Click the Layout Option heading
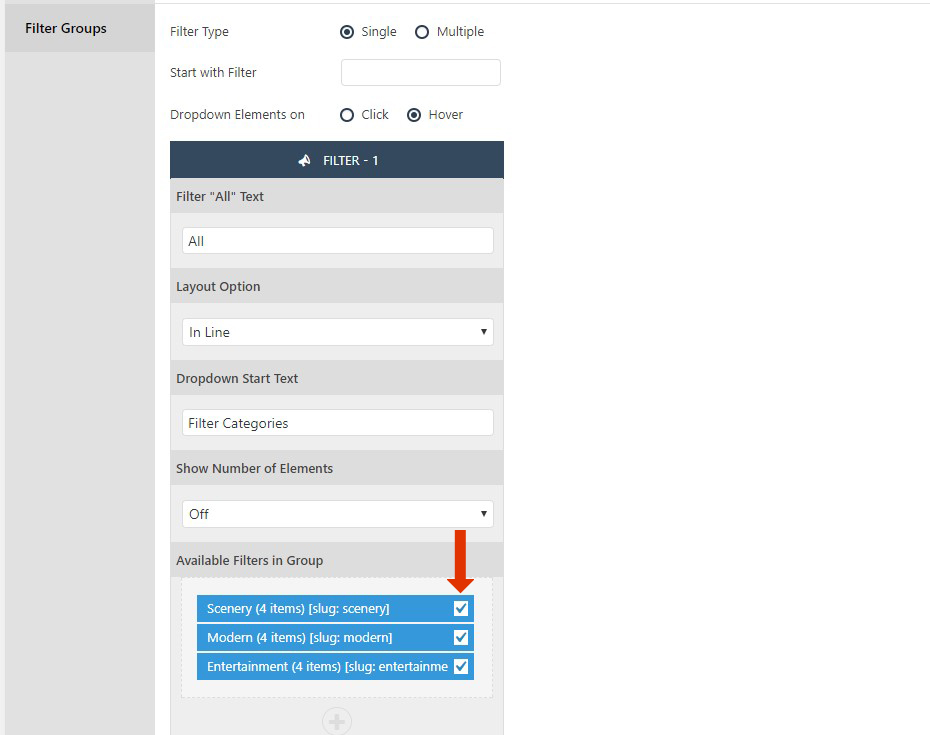Viewport: 930px width, 735px height. pyautogui.click(x=218, y=287)
